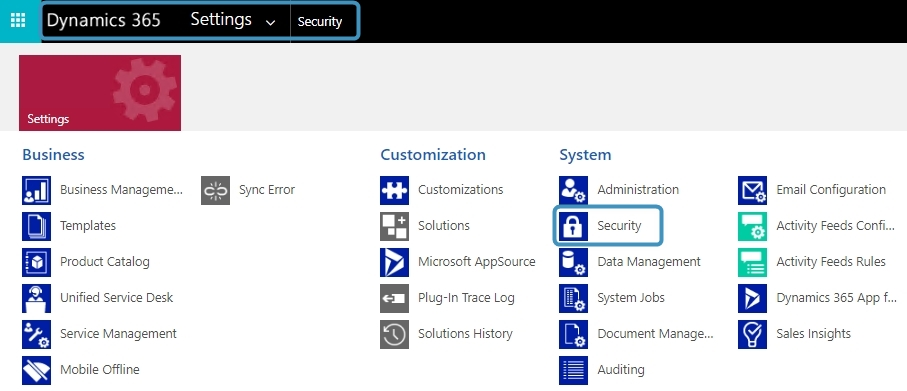Open the Data Management link
Screen dimensions: 907x391
pyautogui.click(x=649, y=261)
